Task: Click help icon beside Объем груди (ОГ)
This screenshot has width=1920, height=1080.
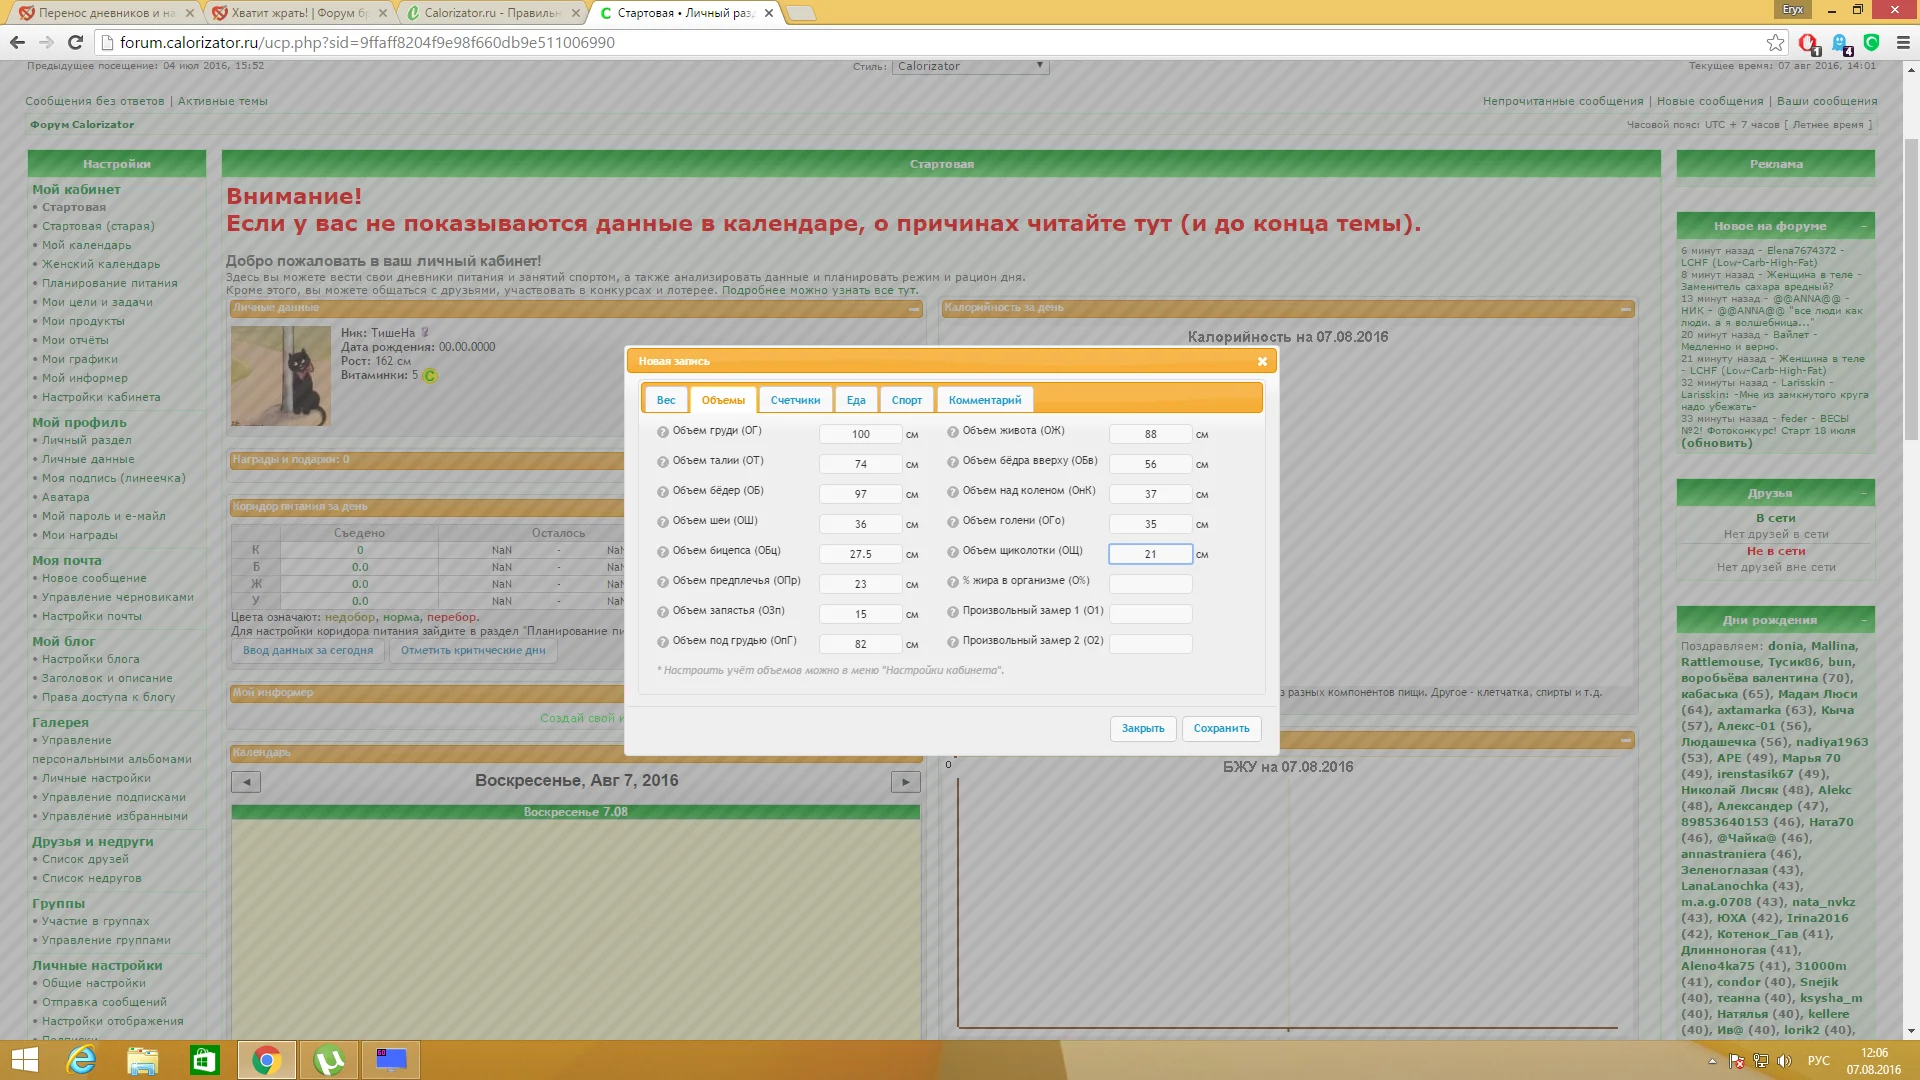Action: 662,432
